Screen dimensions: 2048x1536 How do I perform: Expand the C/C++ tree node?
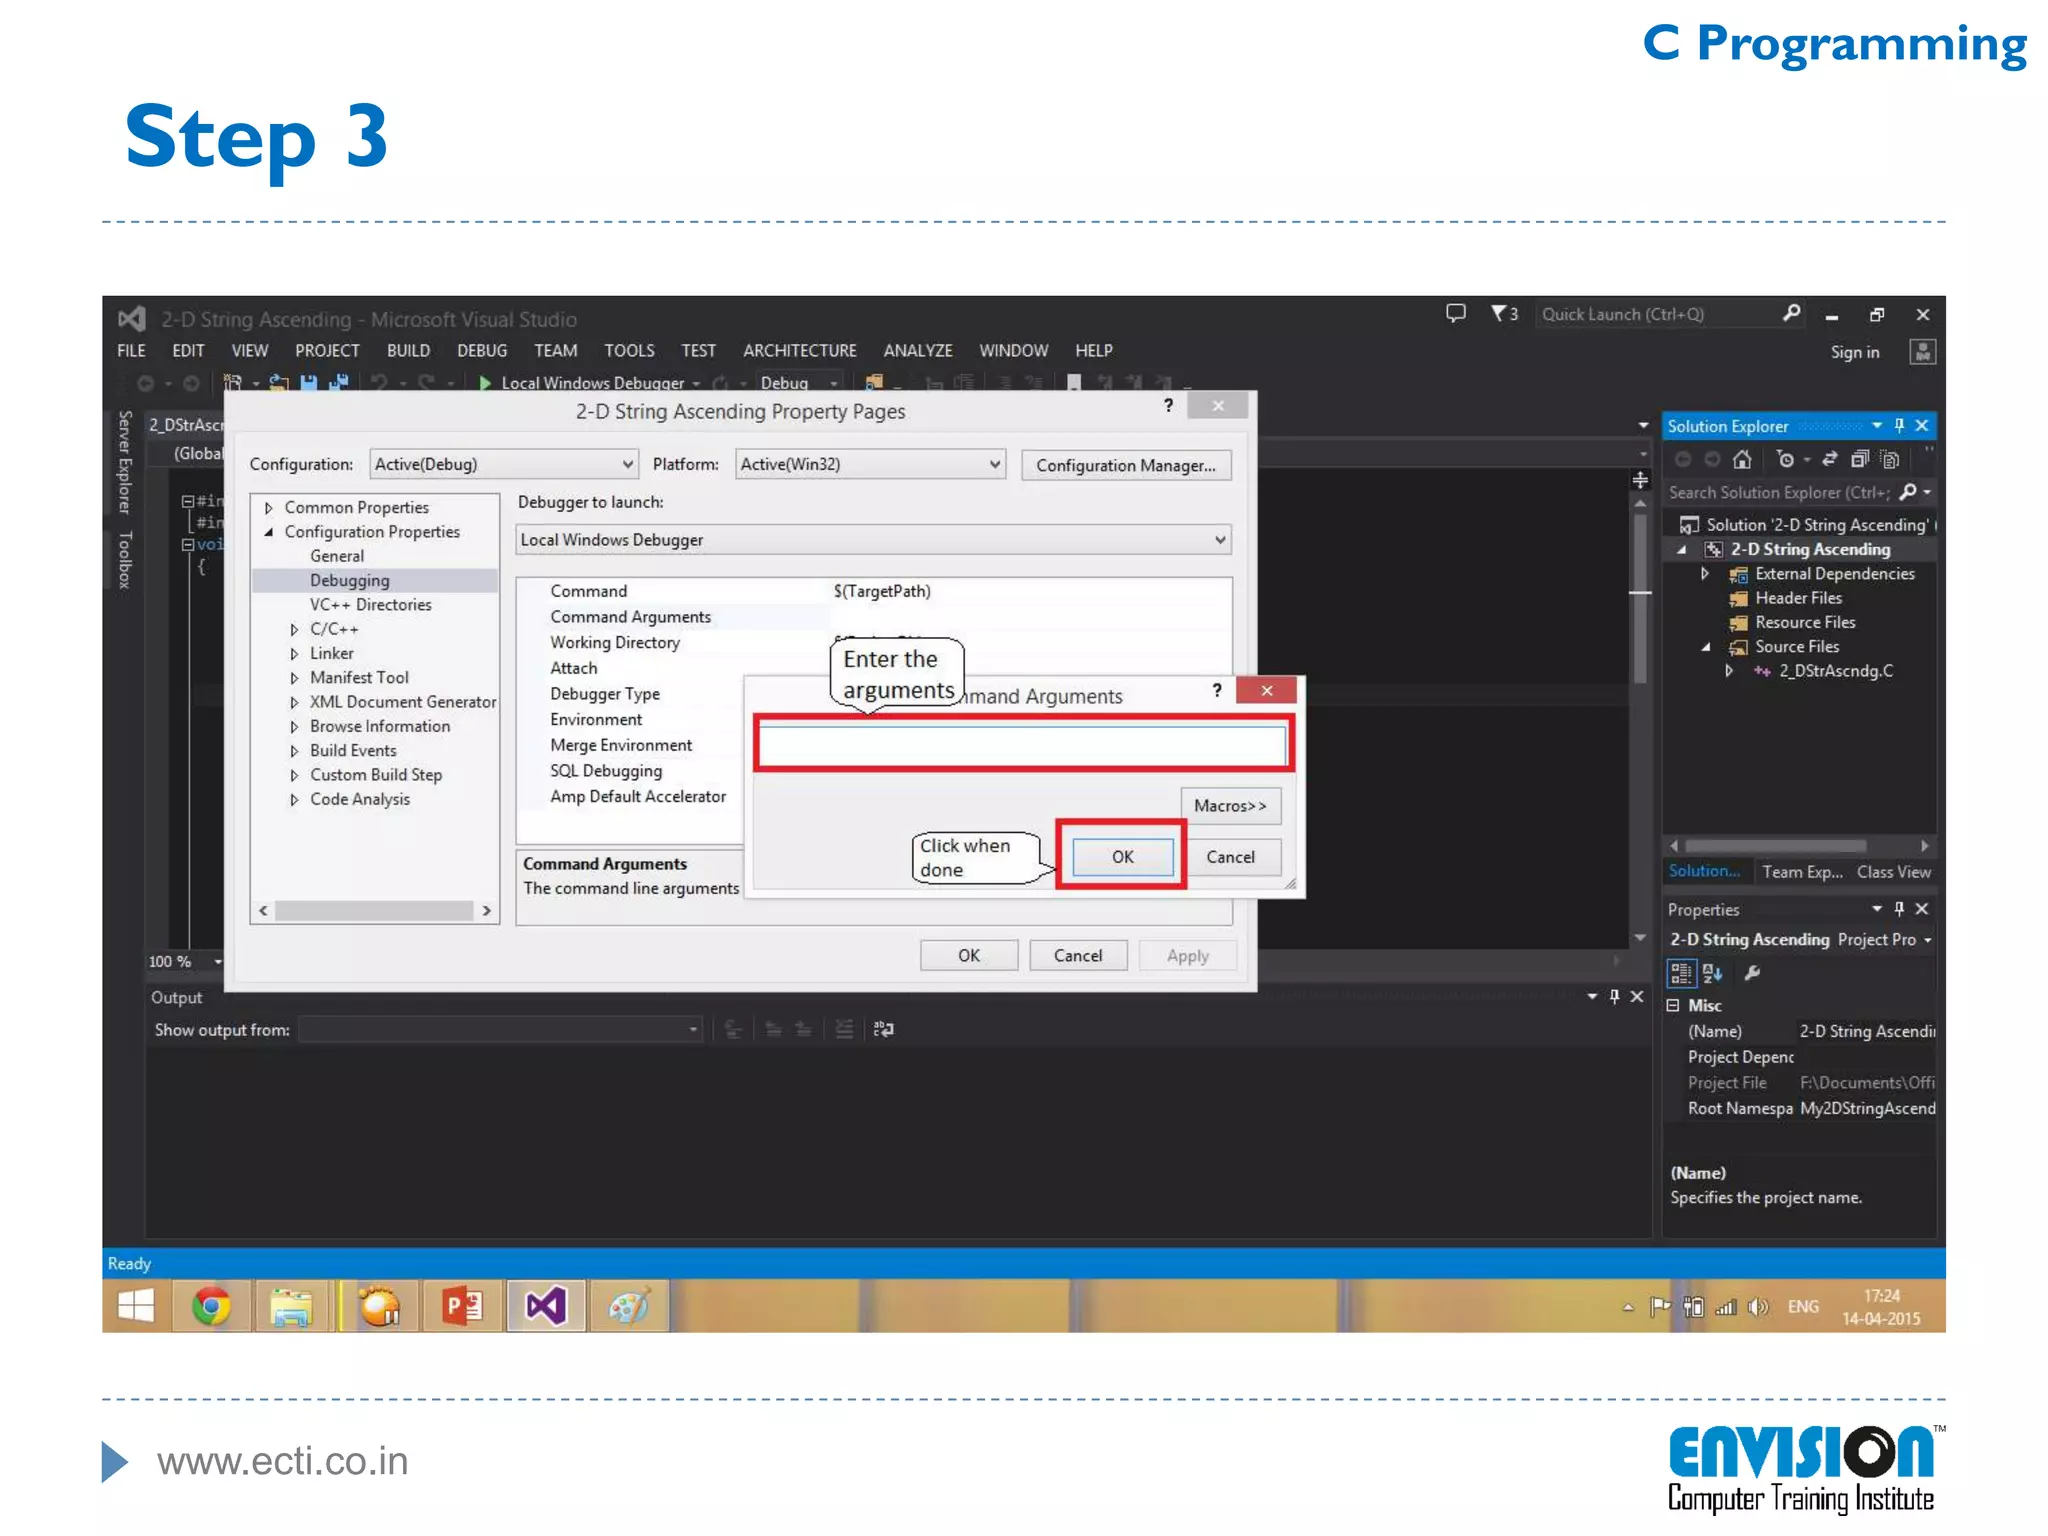(294, 630)
